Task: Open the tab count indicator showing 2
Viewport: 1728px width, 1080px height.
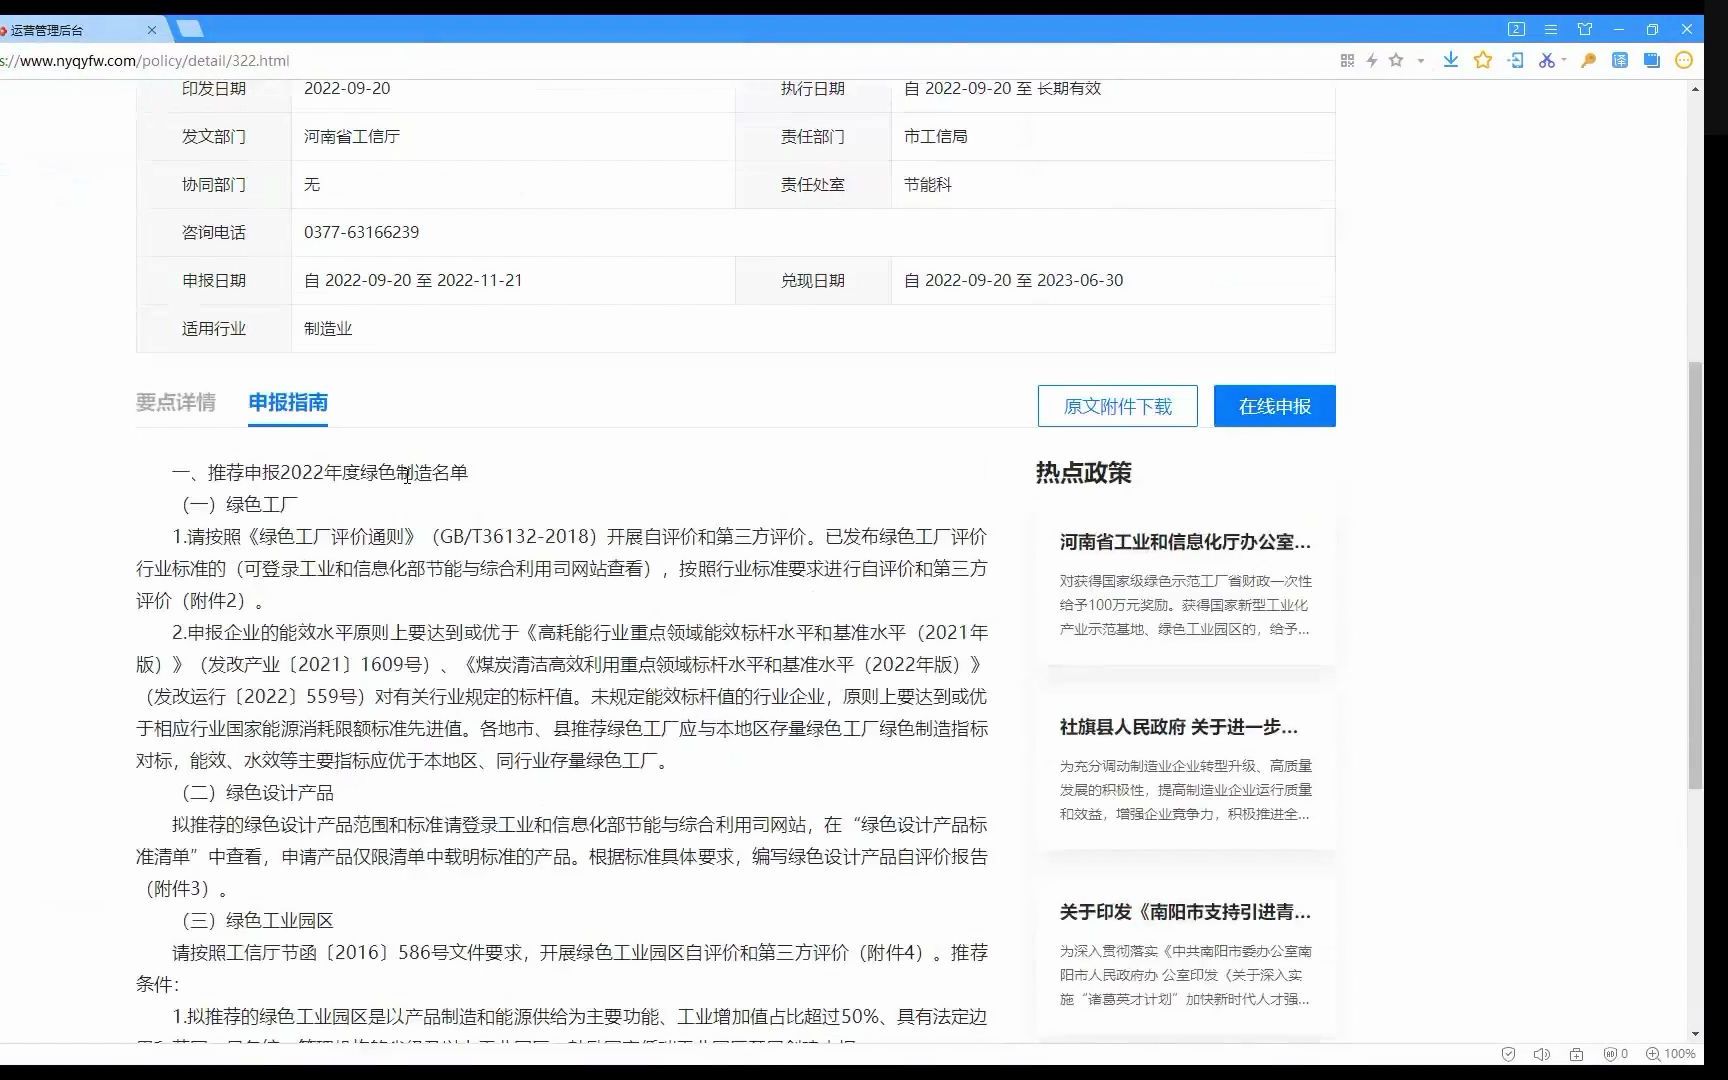Action: pos(1517,29)
